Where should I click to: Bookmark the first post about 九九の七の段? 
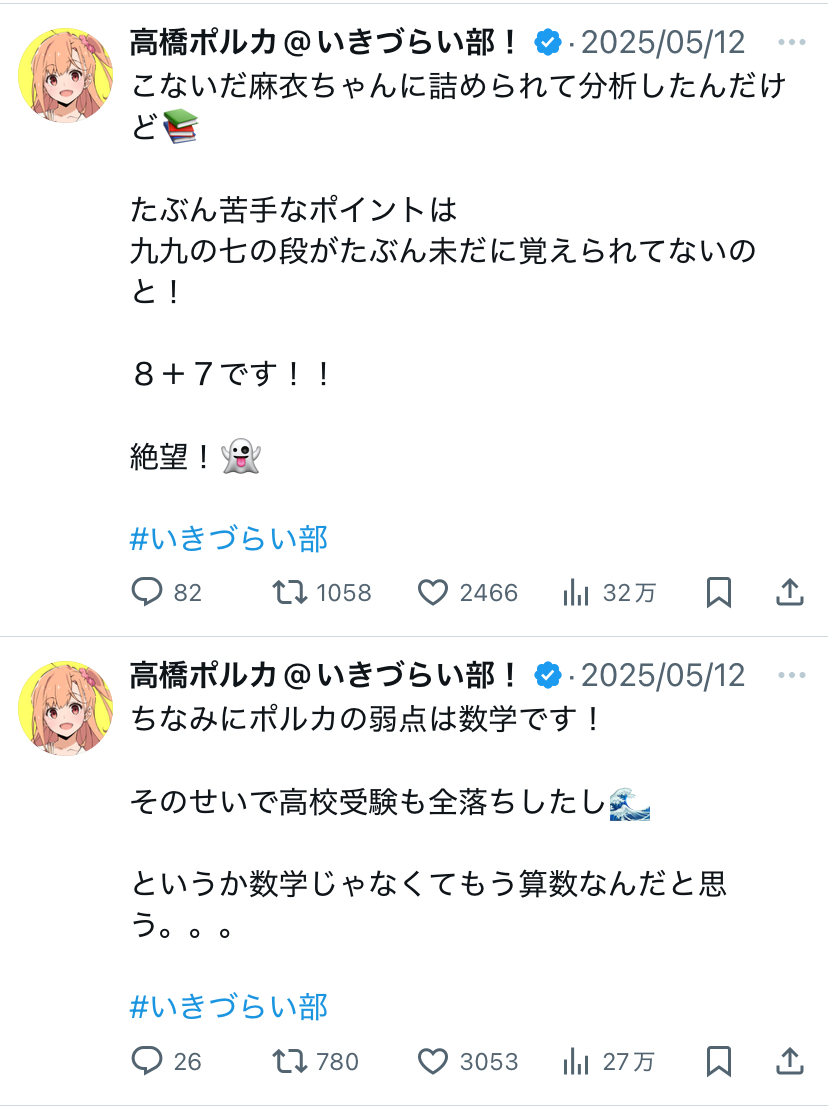click(719, 593)
